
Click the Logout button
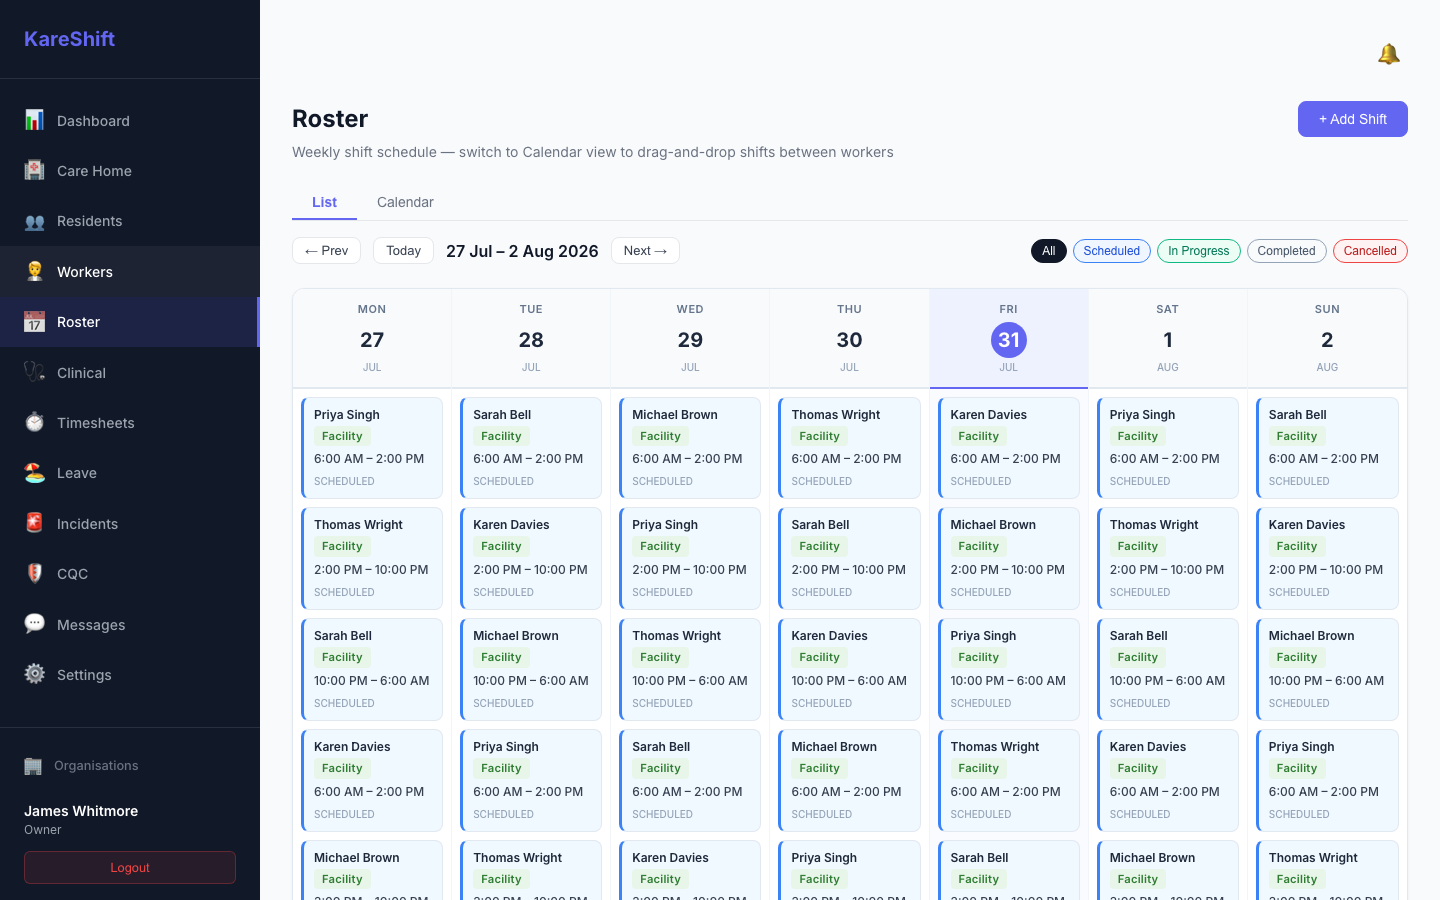pyautogui.click(x=130, y=867)
